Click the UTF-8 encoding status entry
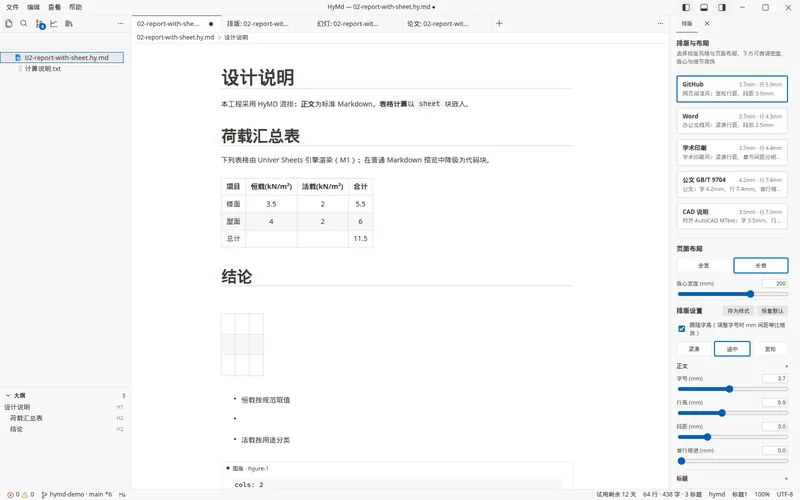This screenshot has width=800, height=500. [785, 494]
